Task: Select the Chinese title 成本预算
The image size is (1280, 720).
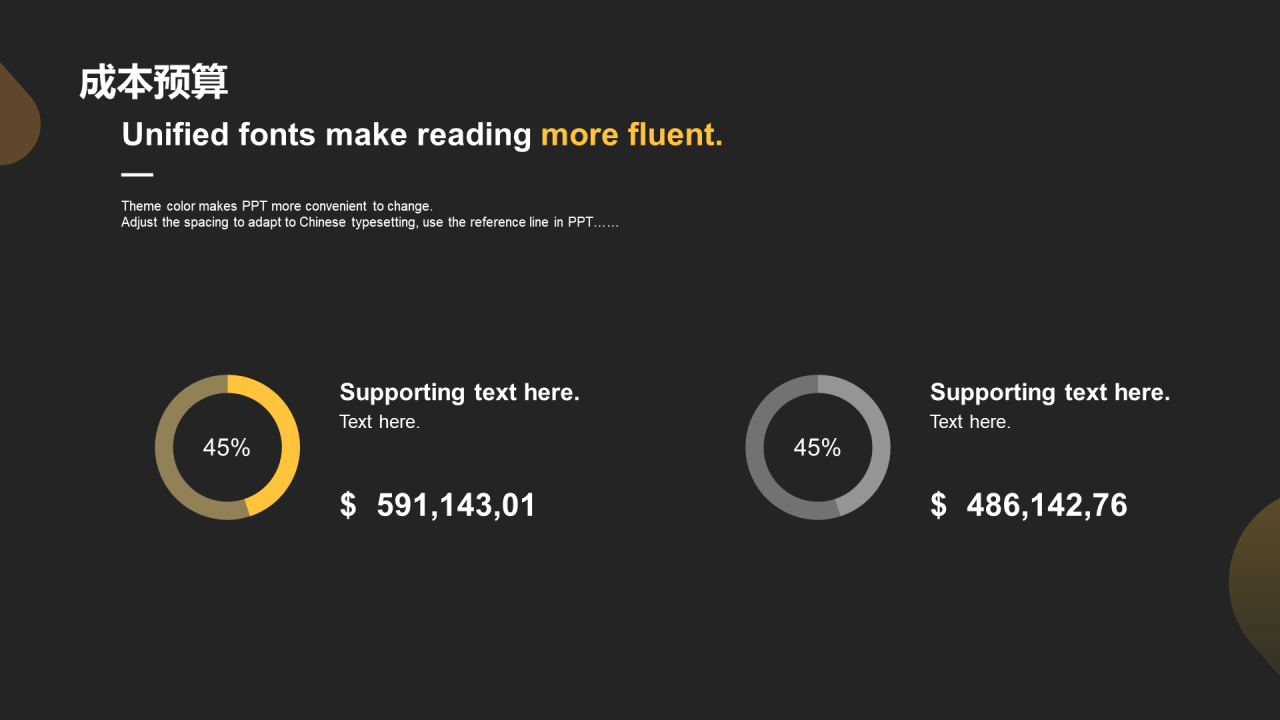Action: (153, 82)
